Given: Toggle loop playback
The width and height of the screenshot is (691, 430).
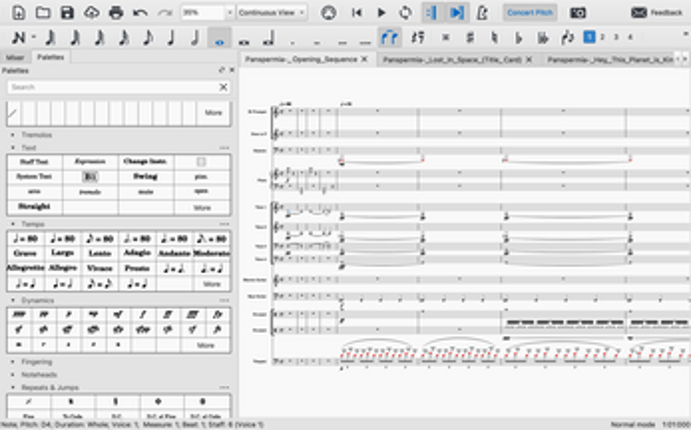Looking at the screenshot, I should [405, 12].
